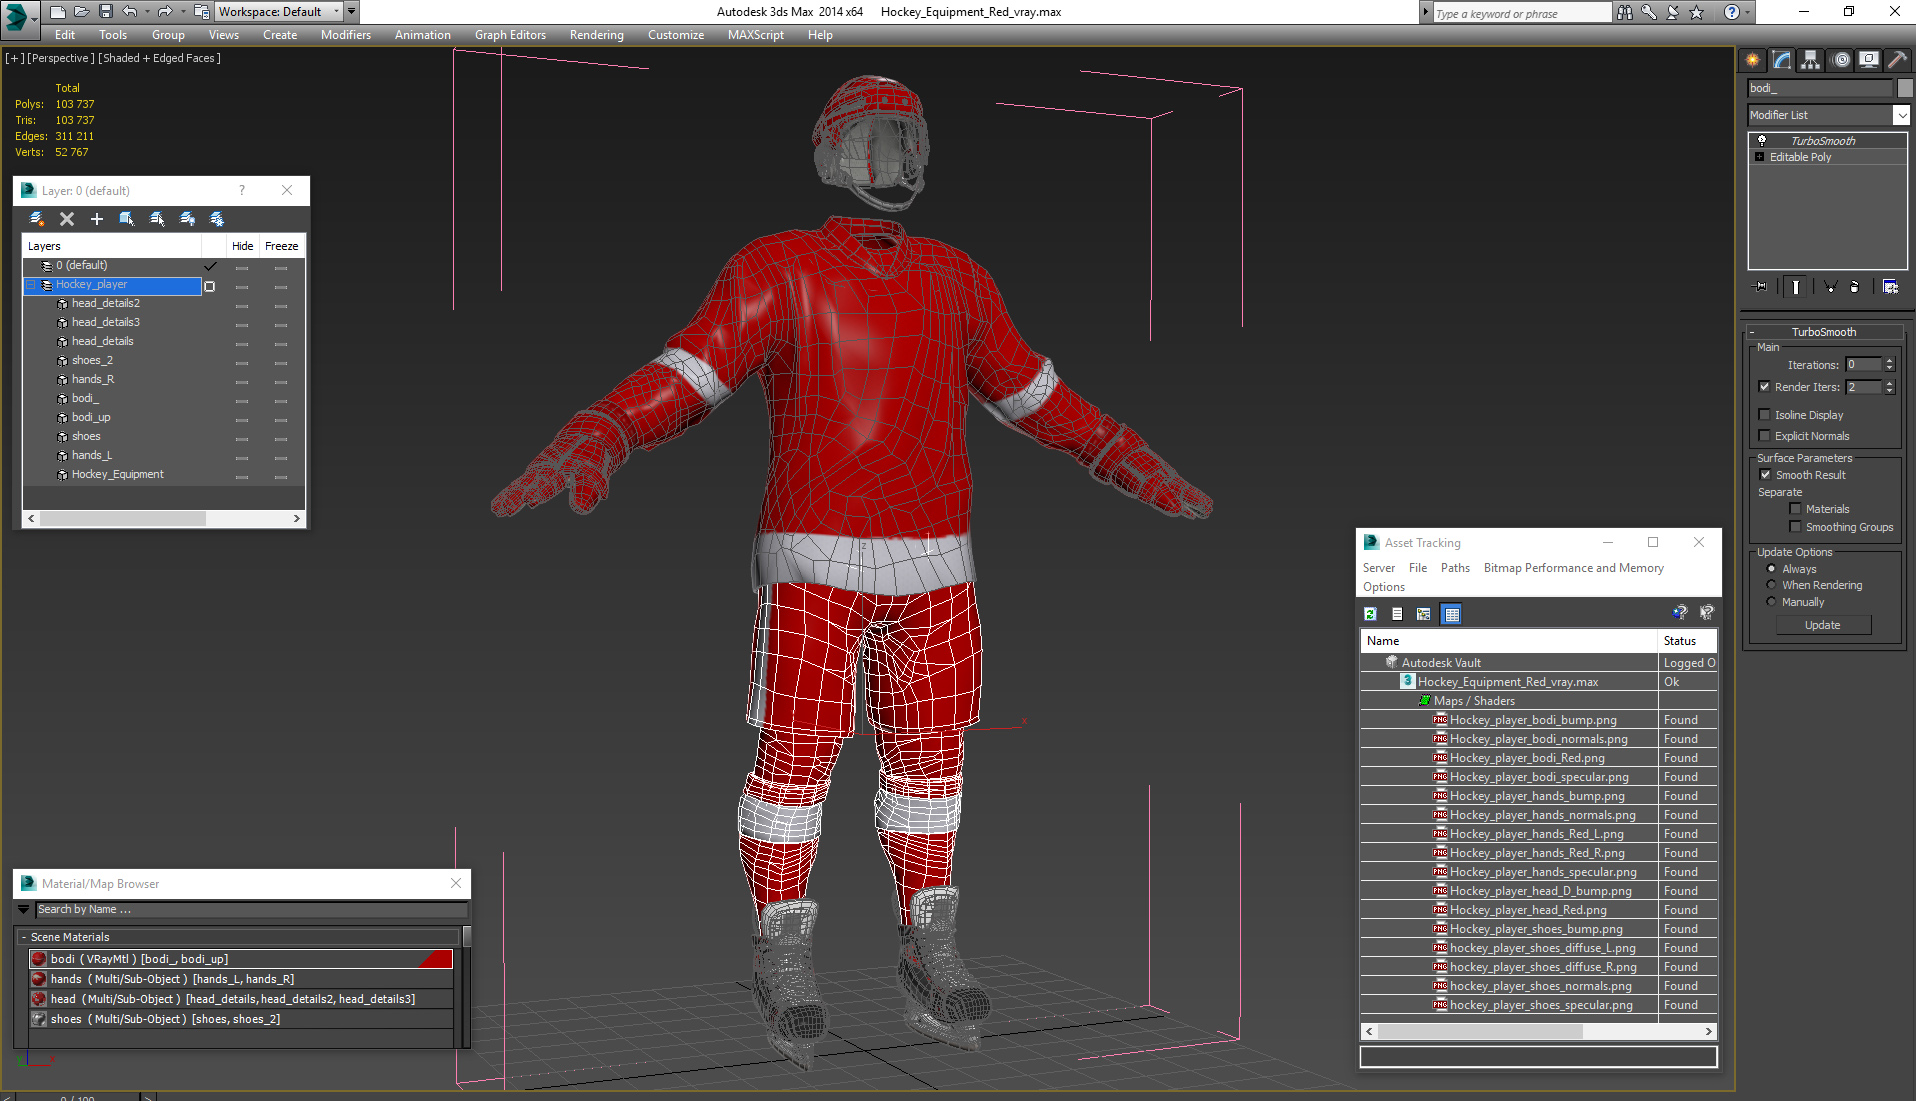The height and width of the screenshot is (1101, 1916).
Task: Open the Help icon dropdown arrow
Action: [1747, 12]
